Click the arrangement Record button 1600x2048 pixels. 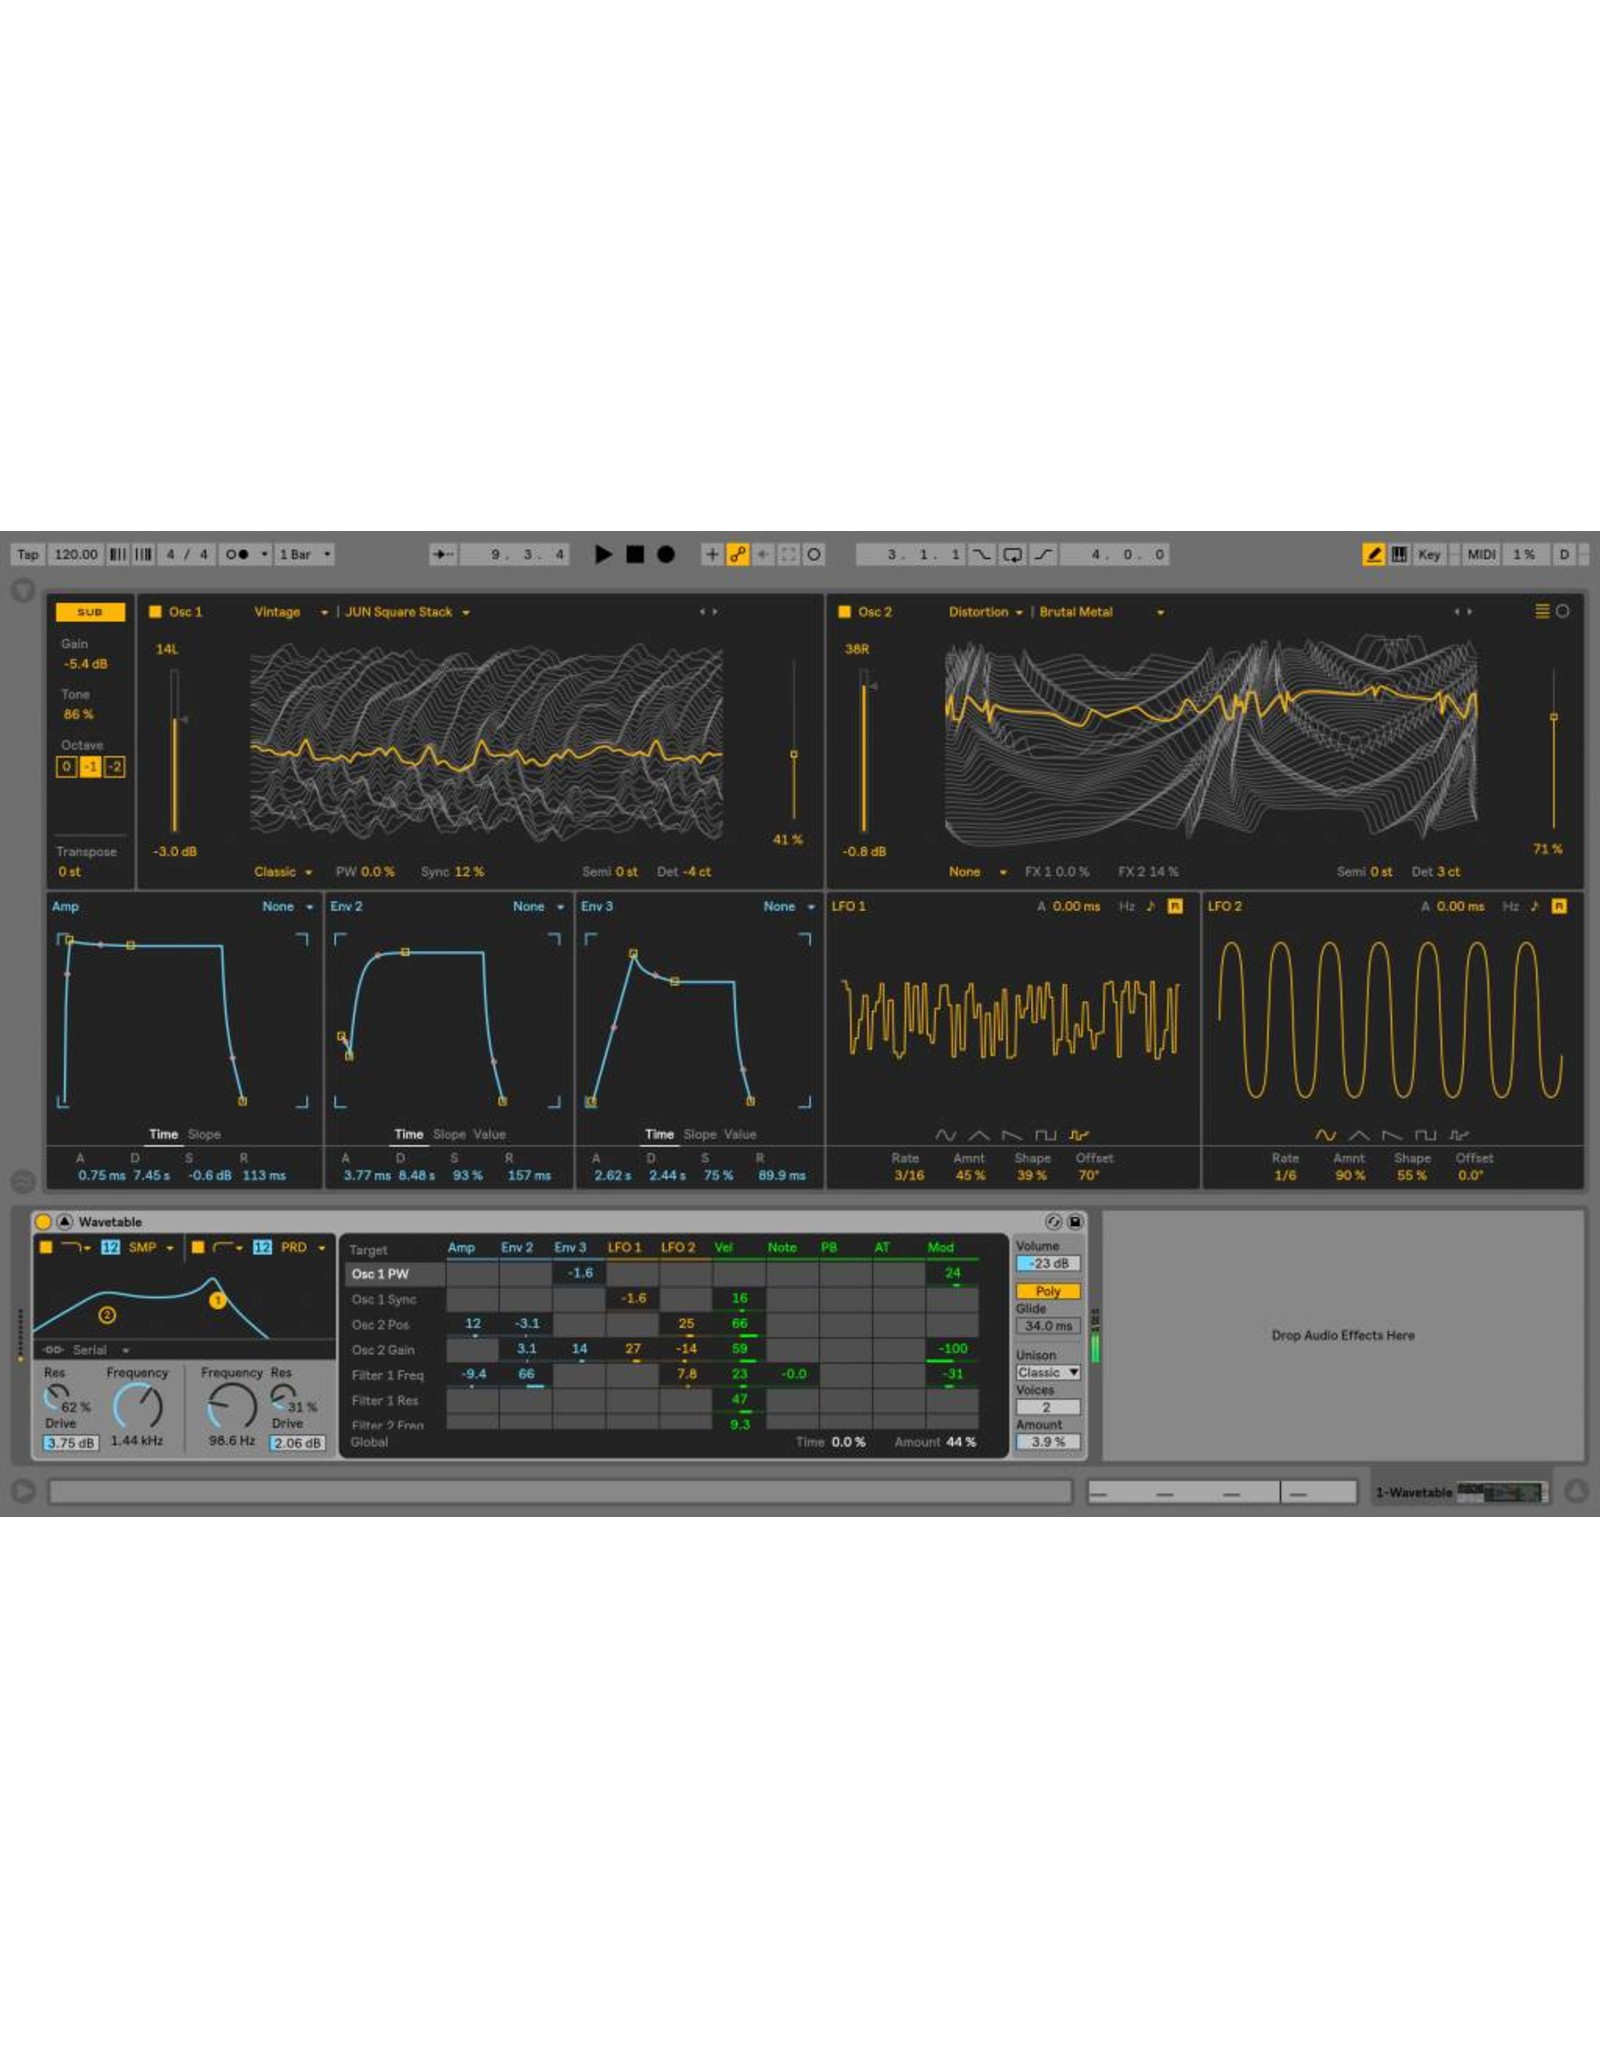pyautogui.click(x=666, y=554)
